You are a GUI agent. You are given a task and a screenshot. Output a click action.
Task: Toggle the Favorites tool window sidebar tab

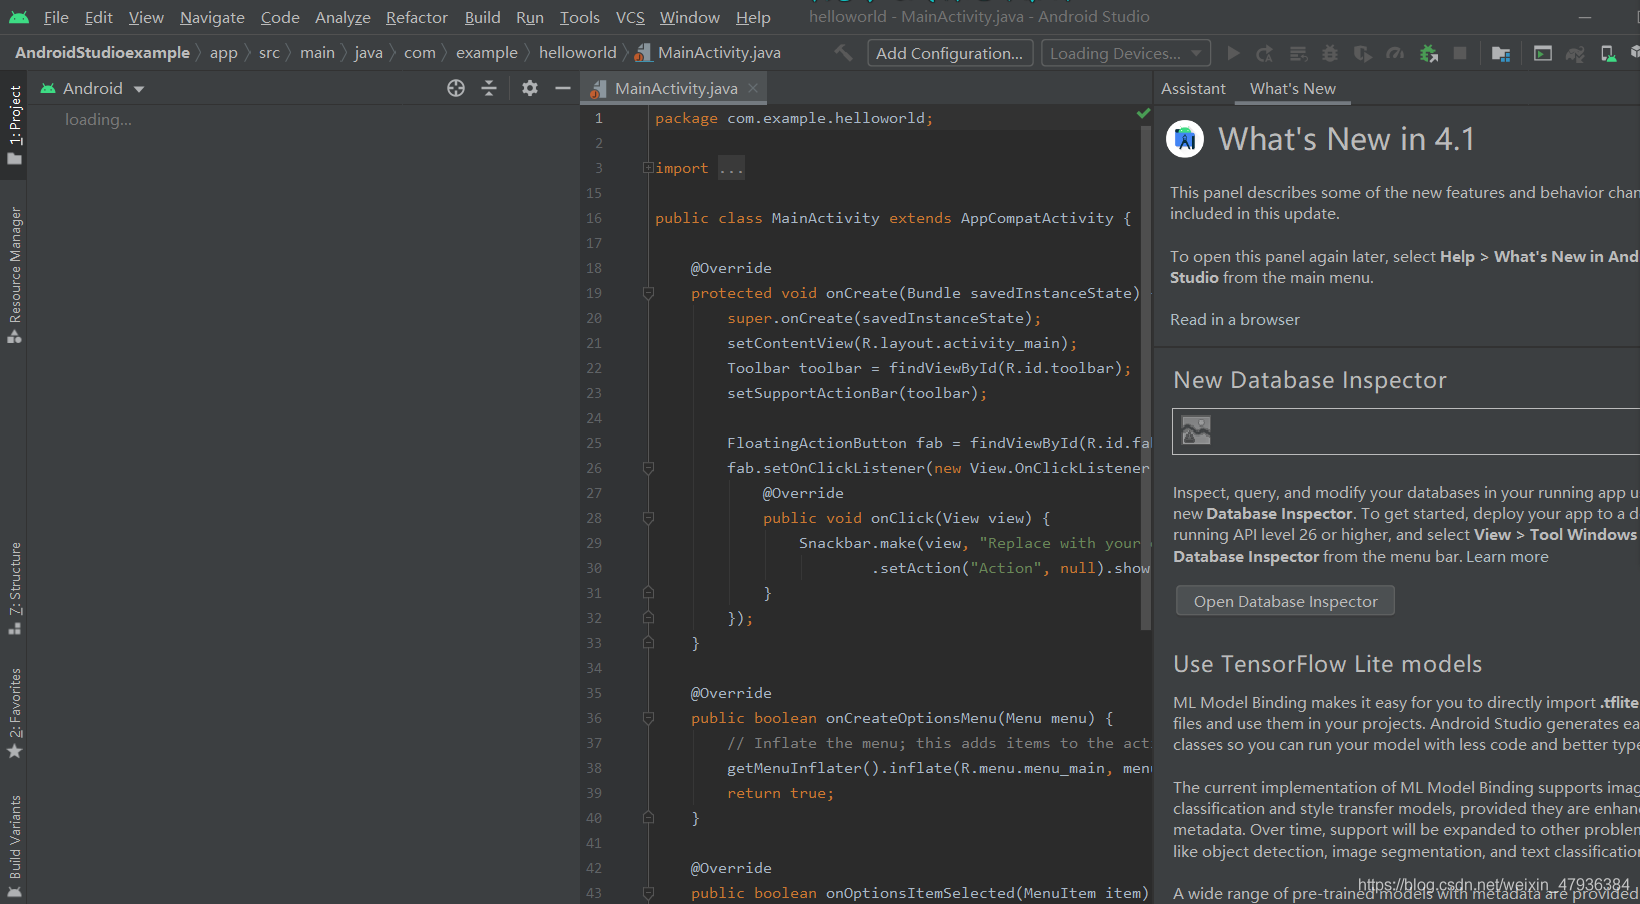coord(14,713)
